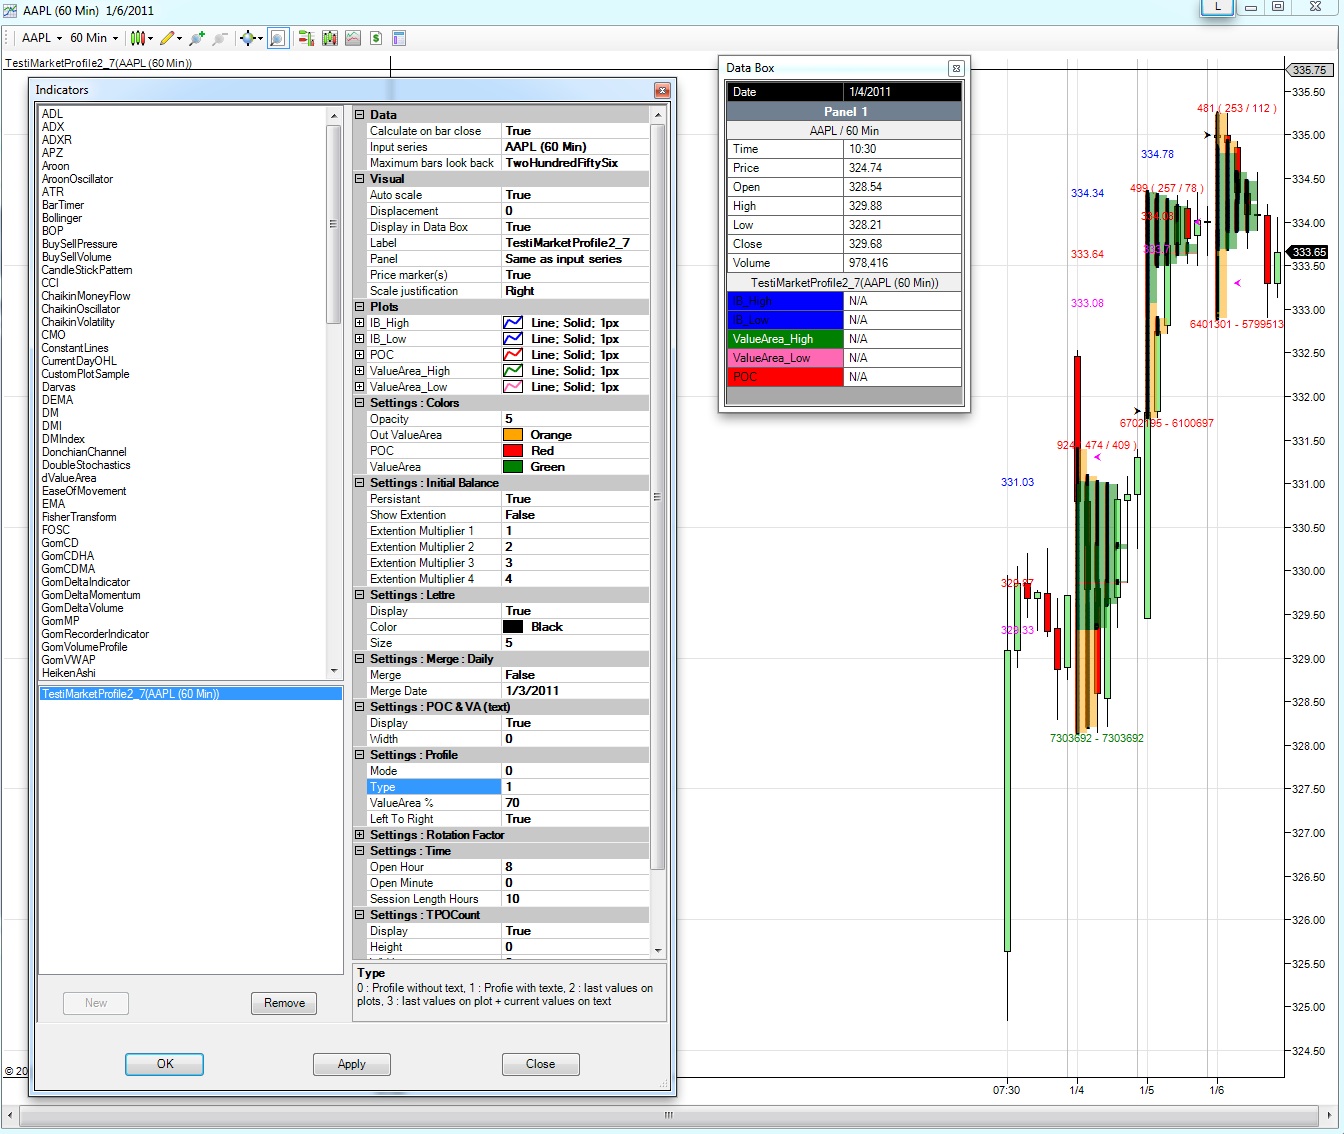1344x1134 pixels.
Task: Expand the ValueArea_High plot entry
Action: point(360,371)
